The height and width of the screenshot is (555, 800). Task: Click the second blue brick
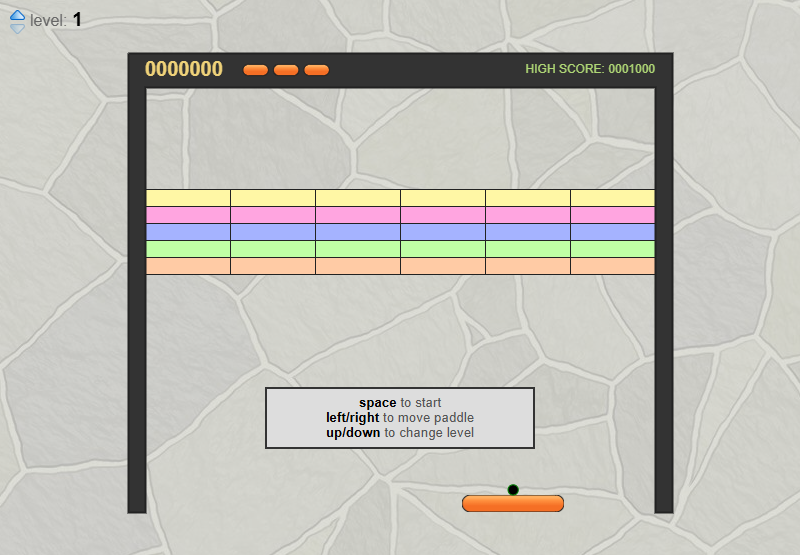273,232
